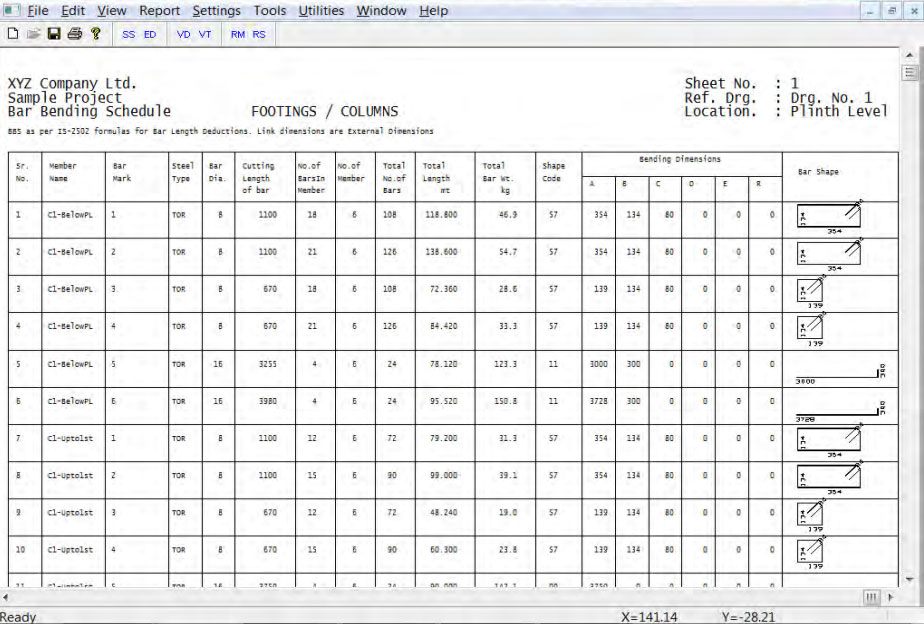Click the X coordinate readout in status bar

click(x=650, y=616)
